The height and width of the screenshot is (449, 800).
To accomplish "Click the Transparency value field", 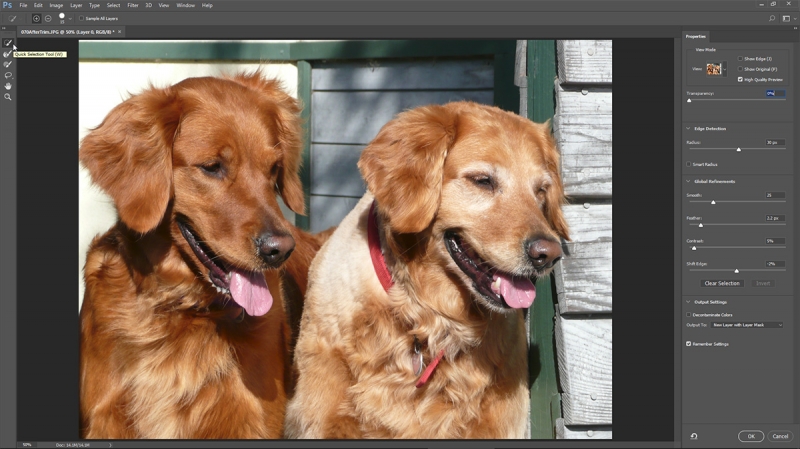I will pyautogui.click(x=775, y=93).
